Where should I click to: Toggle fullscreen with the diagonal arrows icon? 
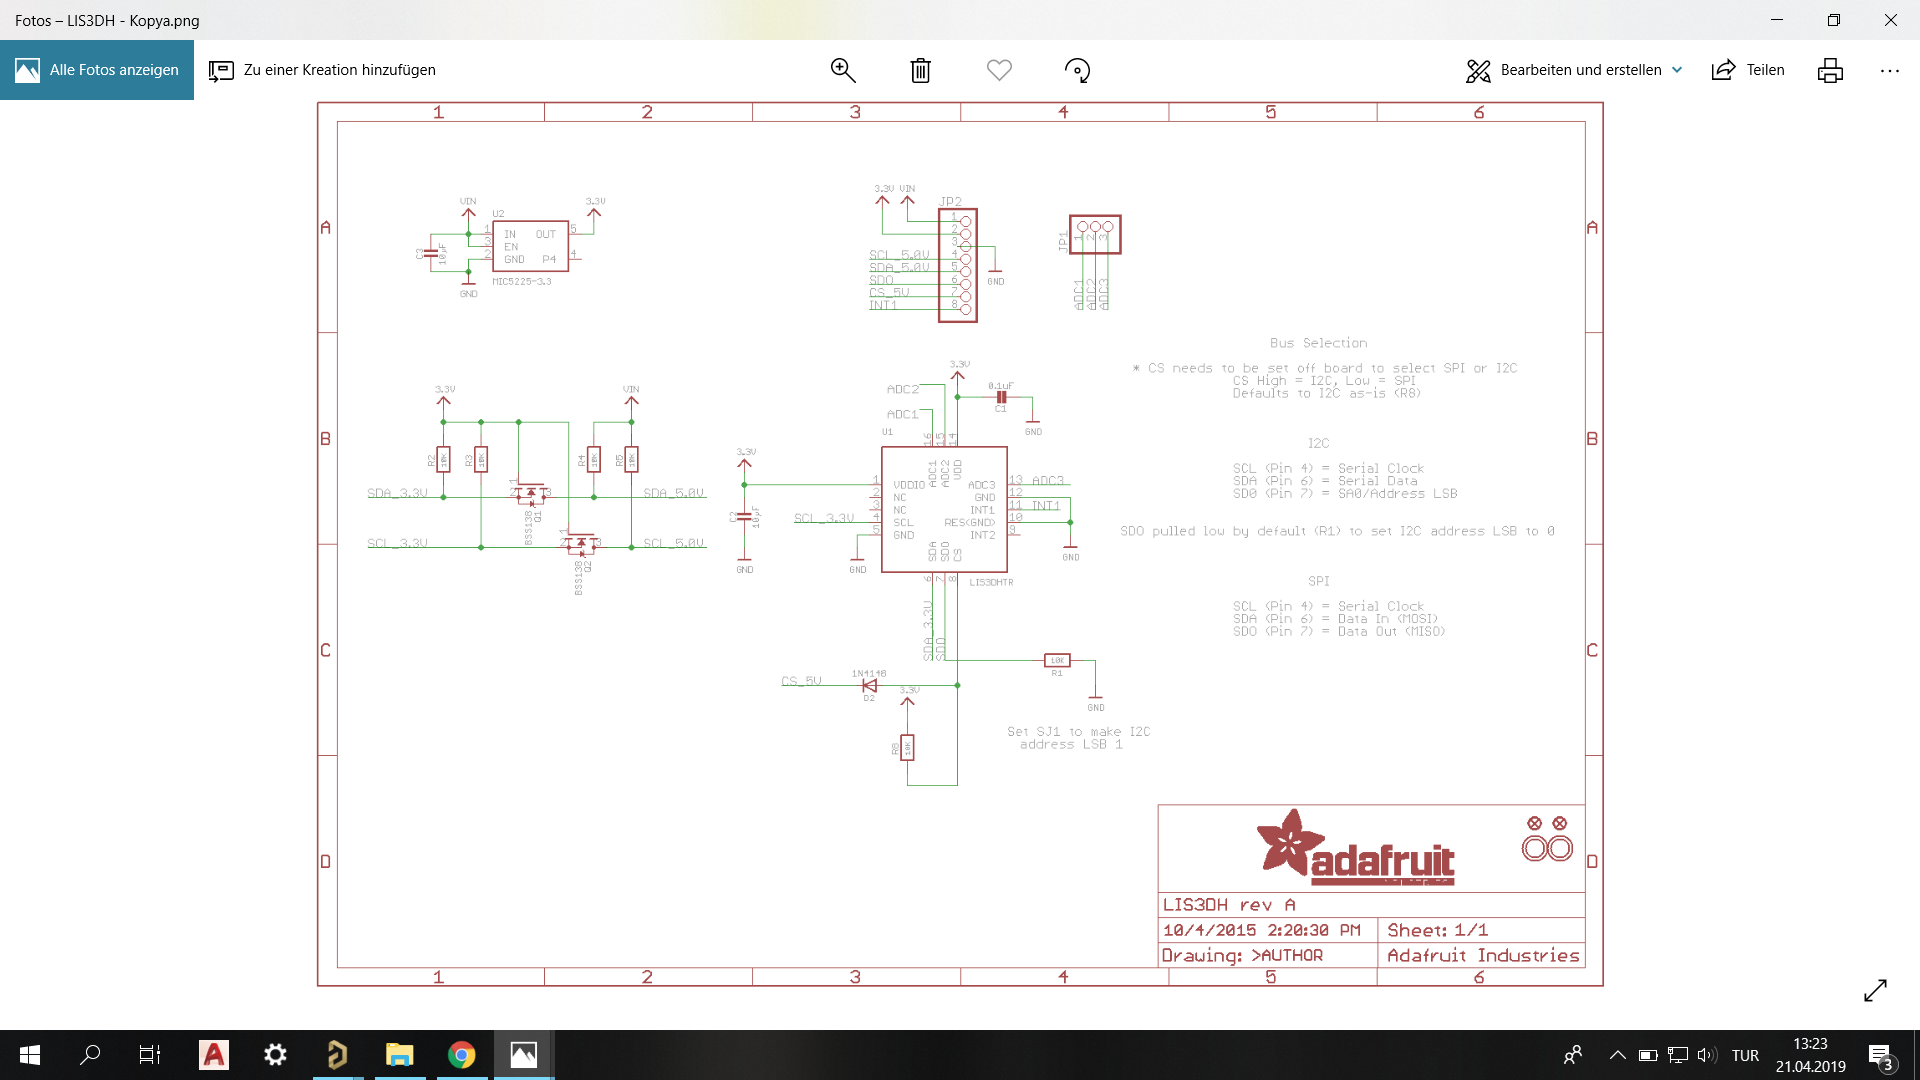click(x=1875, y=990)
